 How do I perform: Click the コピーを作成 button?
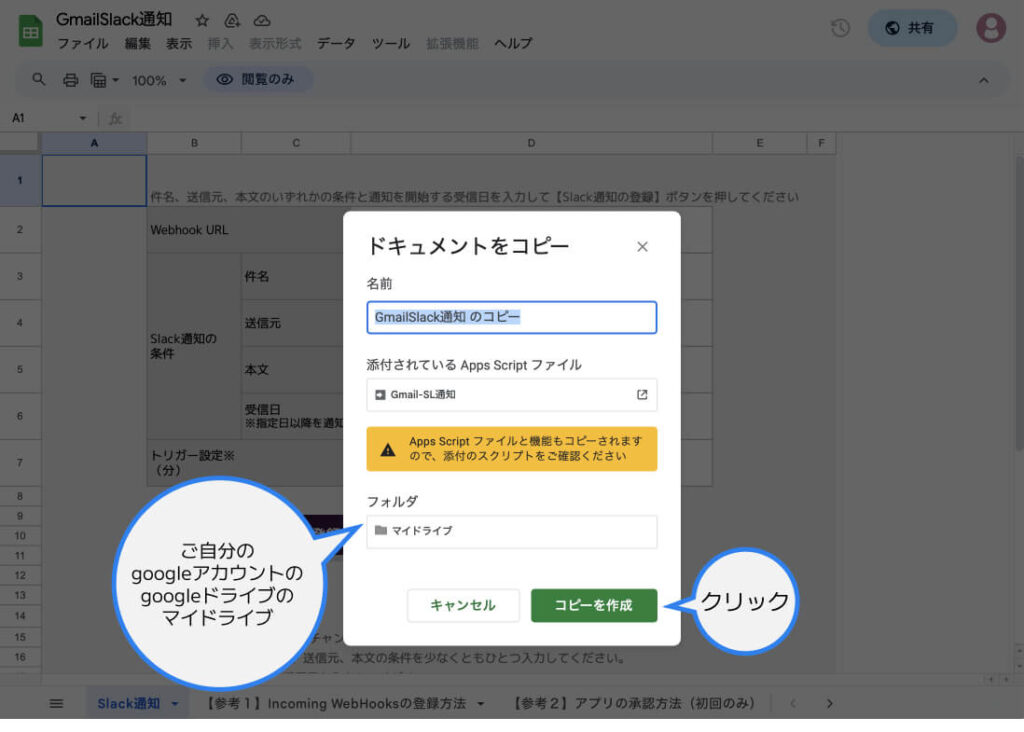[x=594, y=605]
